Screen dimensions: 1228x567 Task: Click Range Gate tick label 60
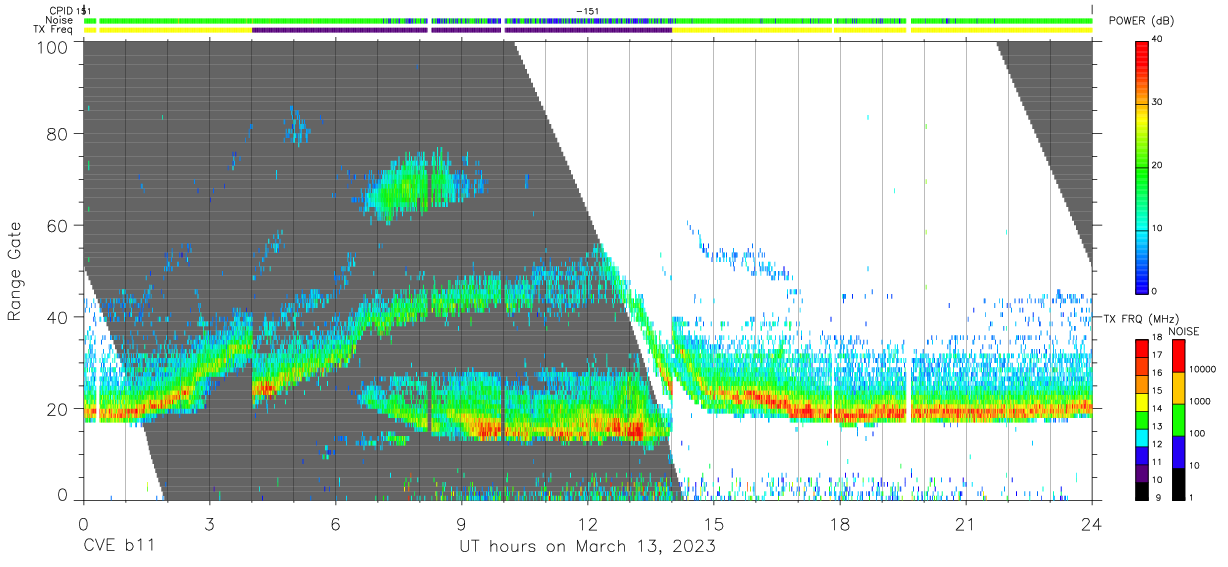click(57, 226)
